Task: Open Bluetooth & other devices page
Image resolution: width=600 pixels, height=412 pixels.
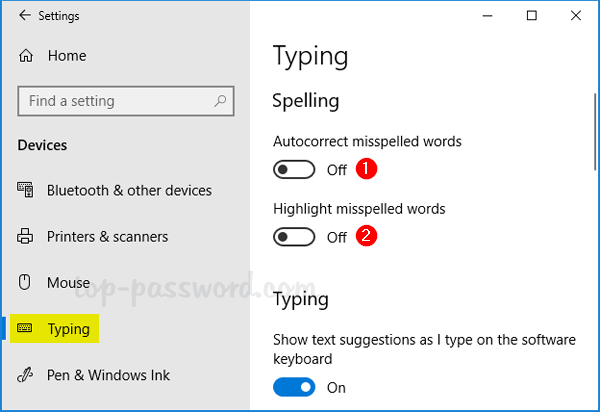Action: [129, 190]
